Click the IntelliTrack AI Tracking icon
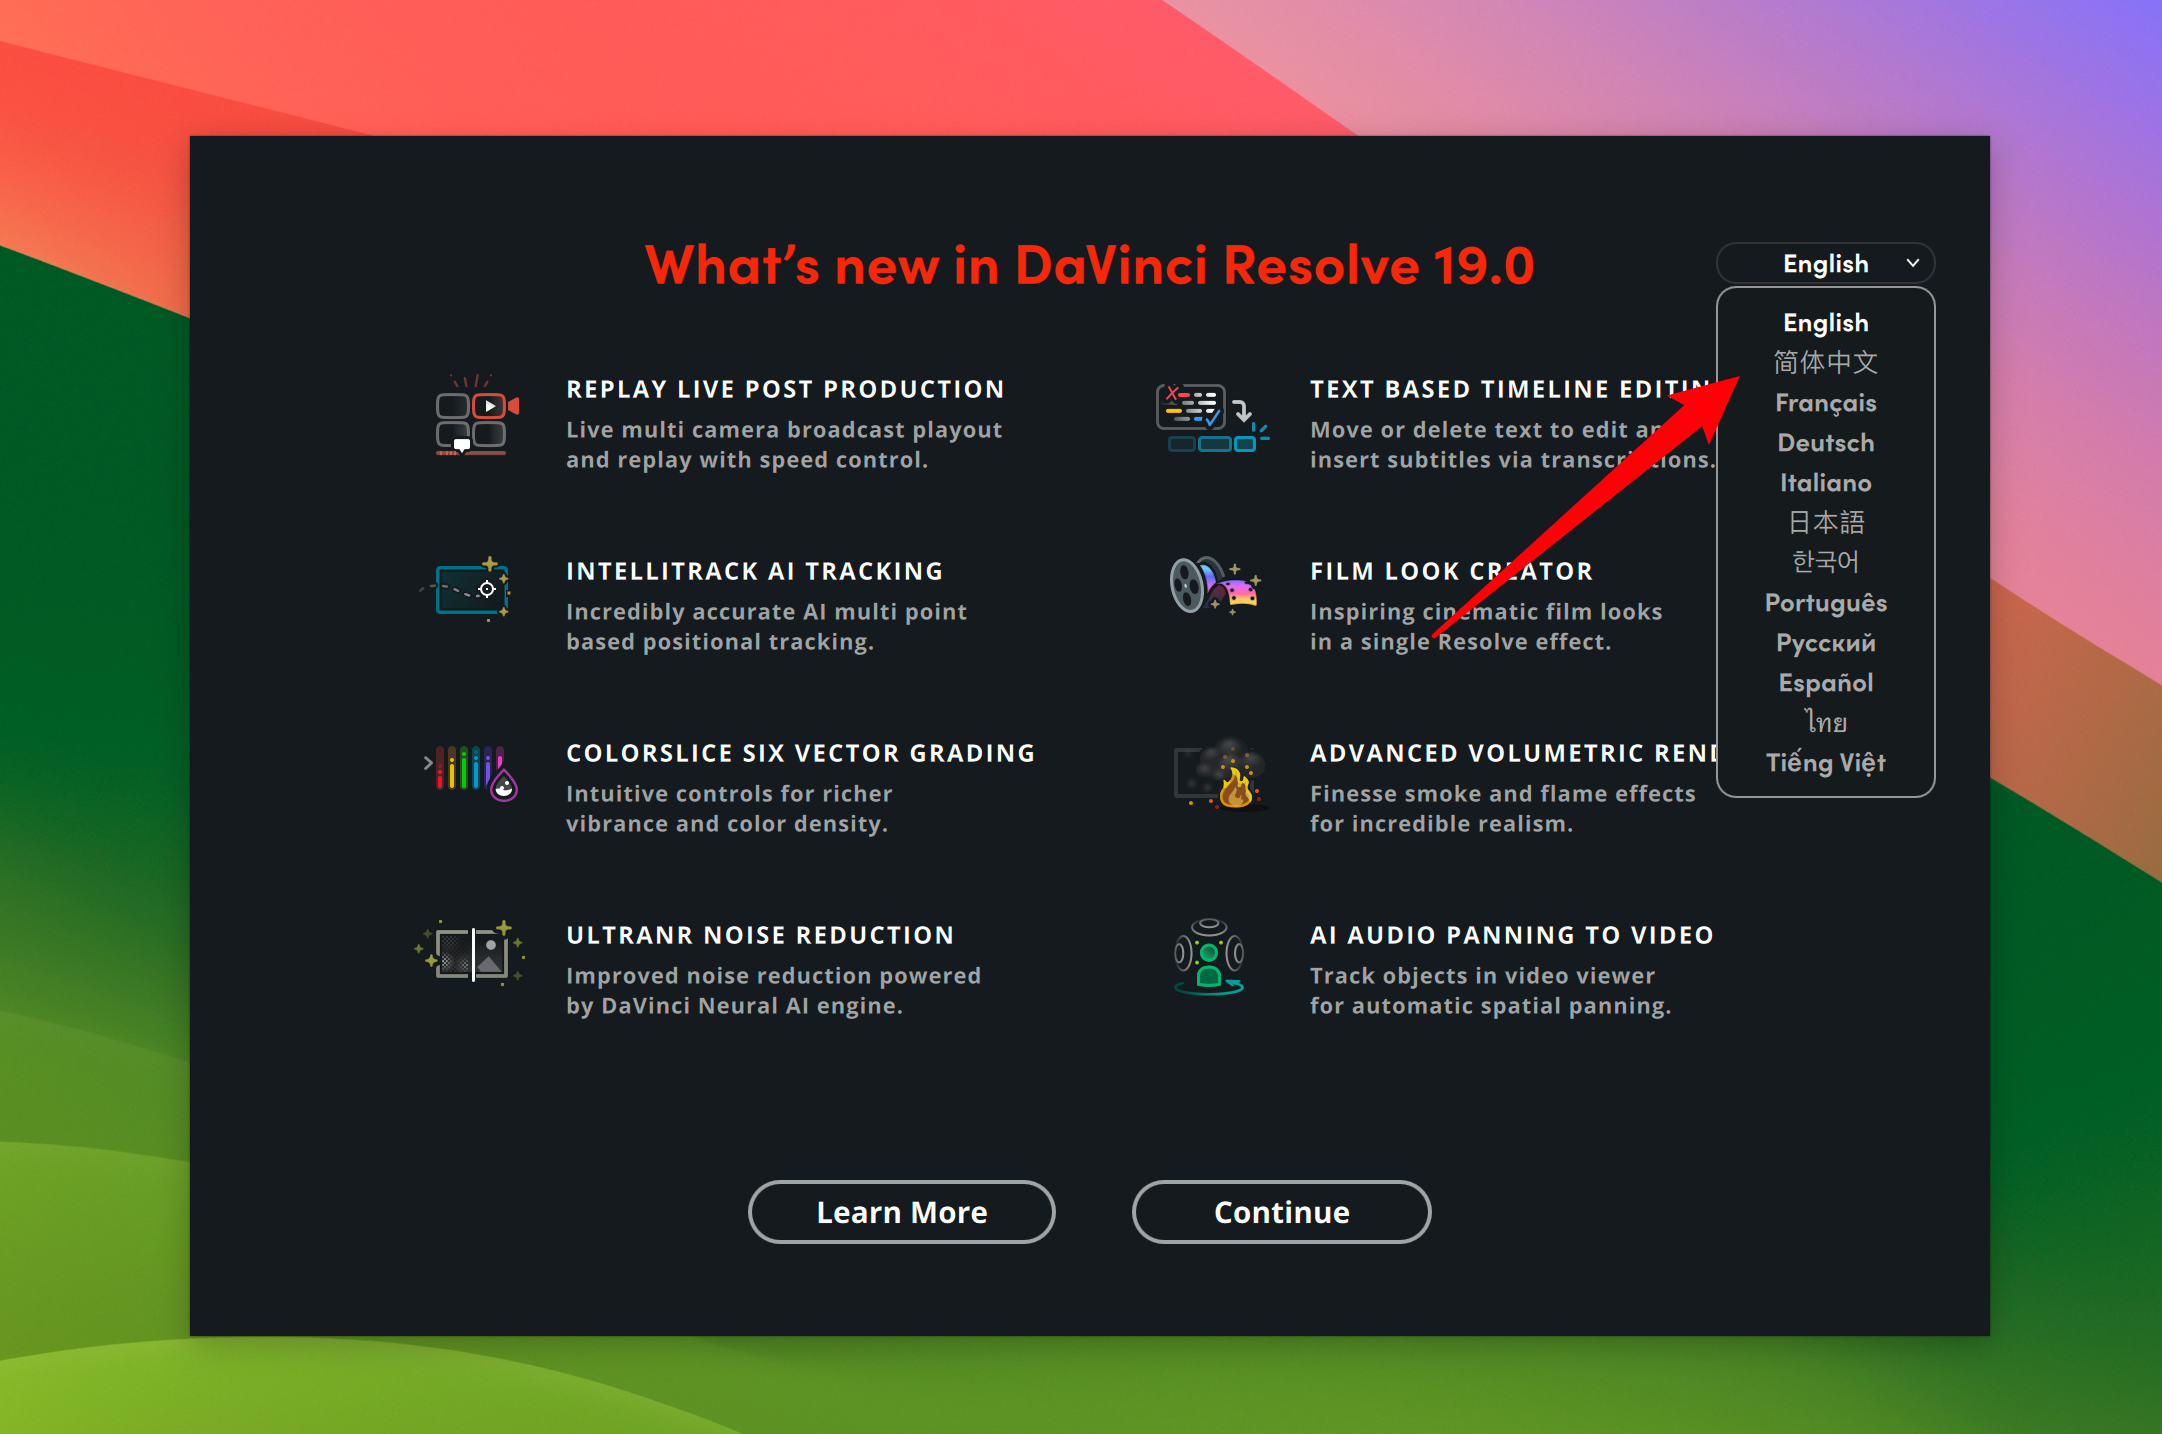Viewport: 2162px width, 1434px height. (x=470, y=589)
